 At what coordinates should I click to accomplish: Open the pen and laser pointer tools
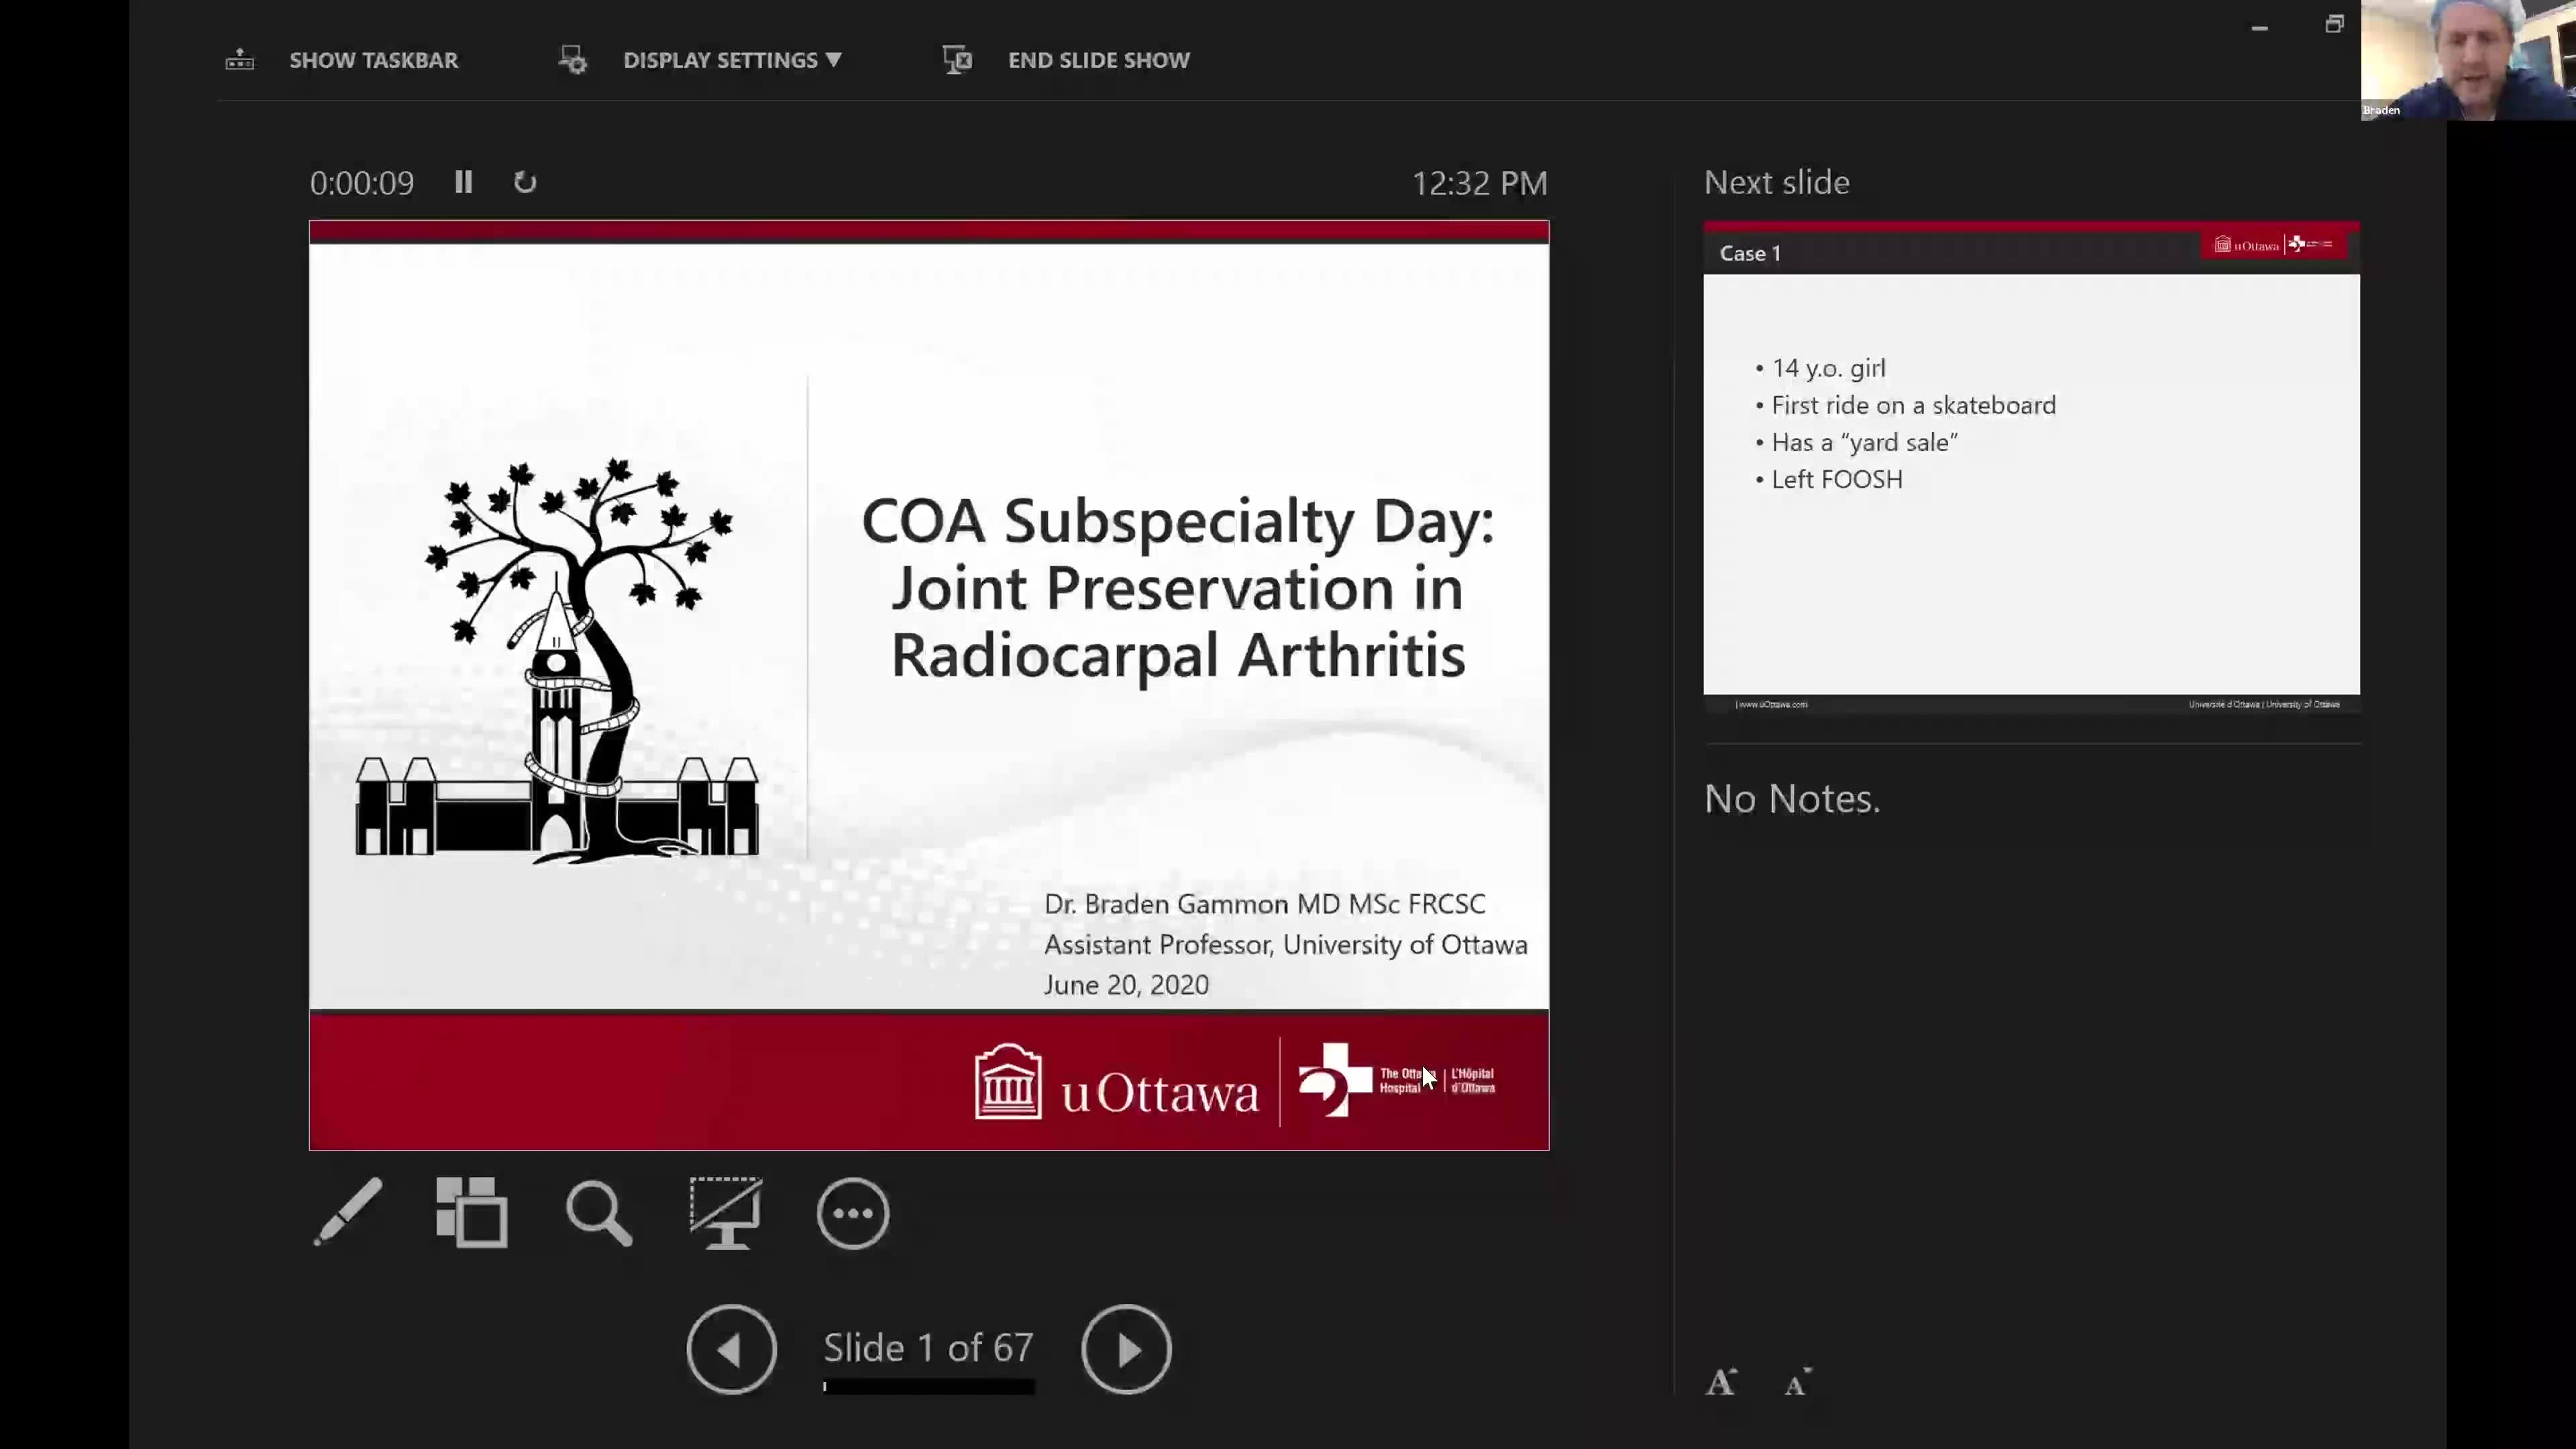(347, 1212)
